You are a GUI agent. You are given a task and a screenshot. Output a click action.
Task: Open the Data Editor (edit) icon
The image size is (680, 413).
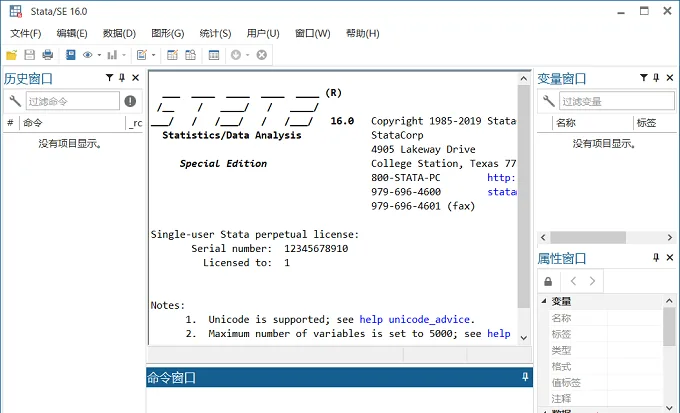click(x=172, y=55)
